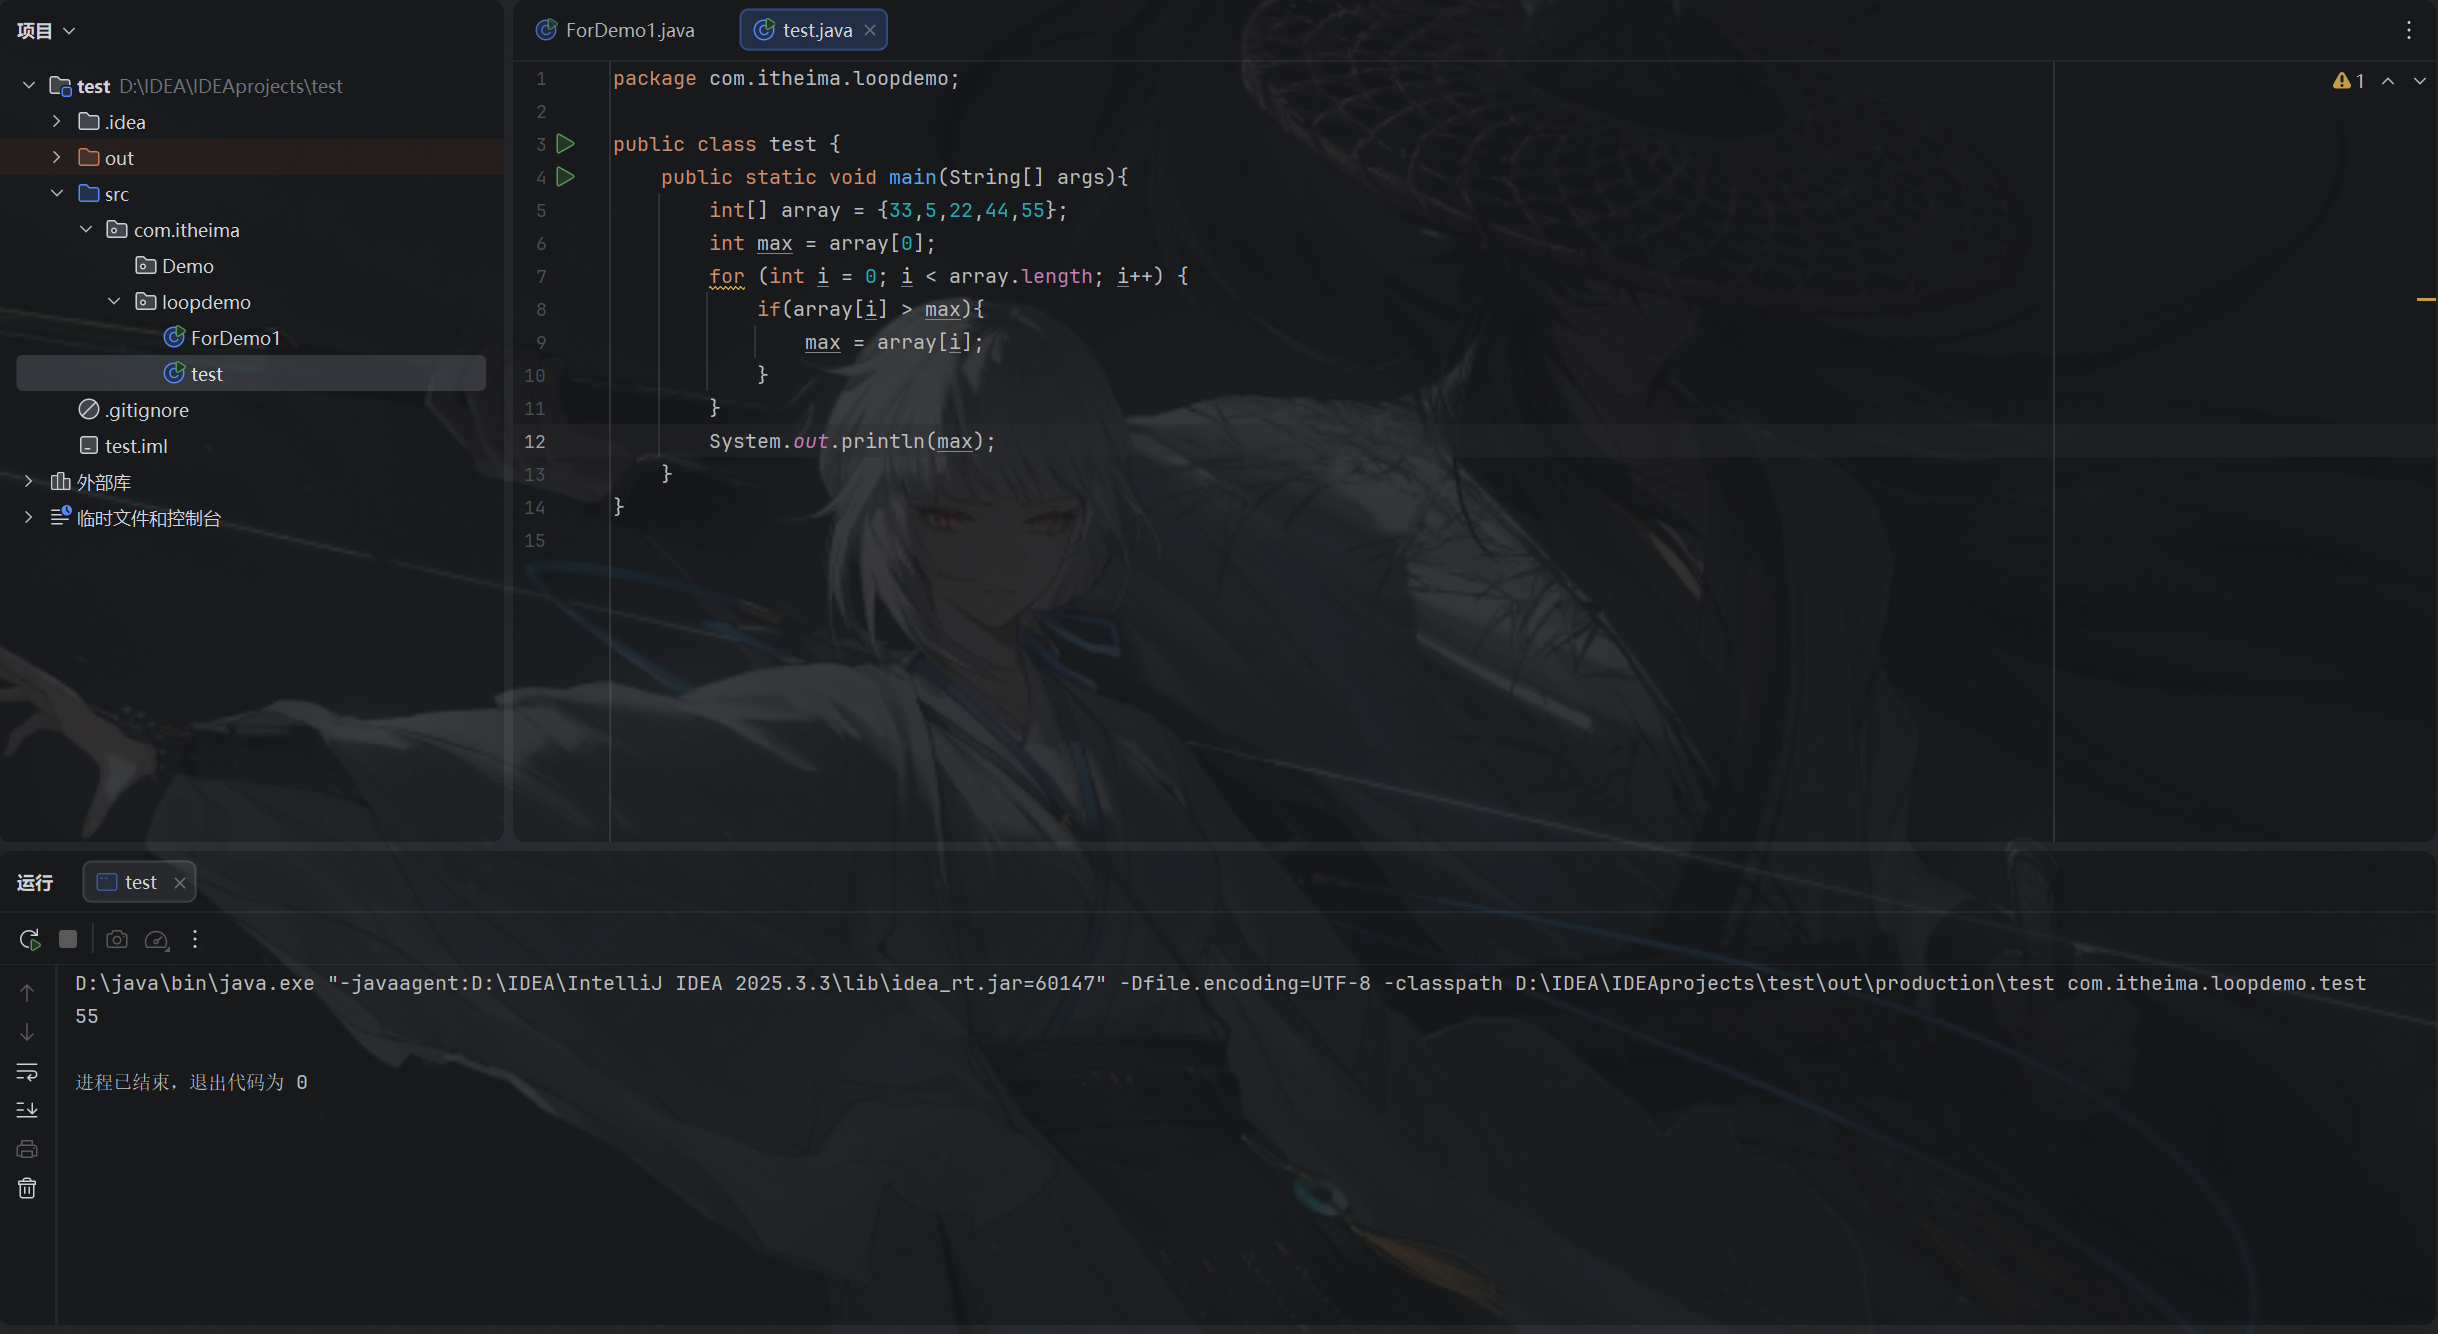Open the .gitignore file

(134, 410)
